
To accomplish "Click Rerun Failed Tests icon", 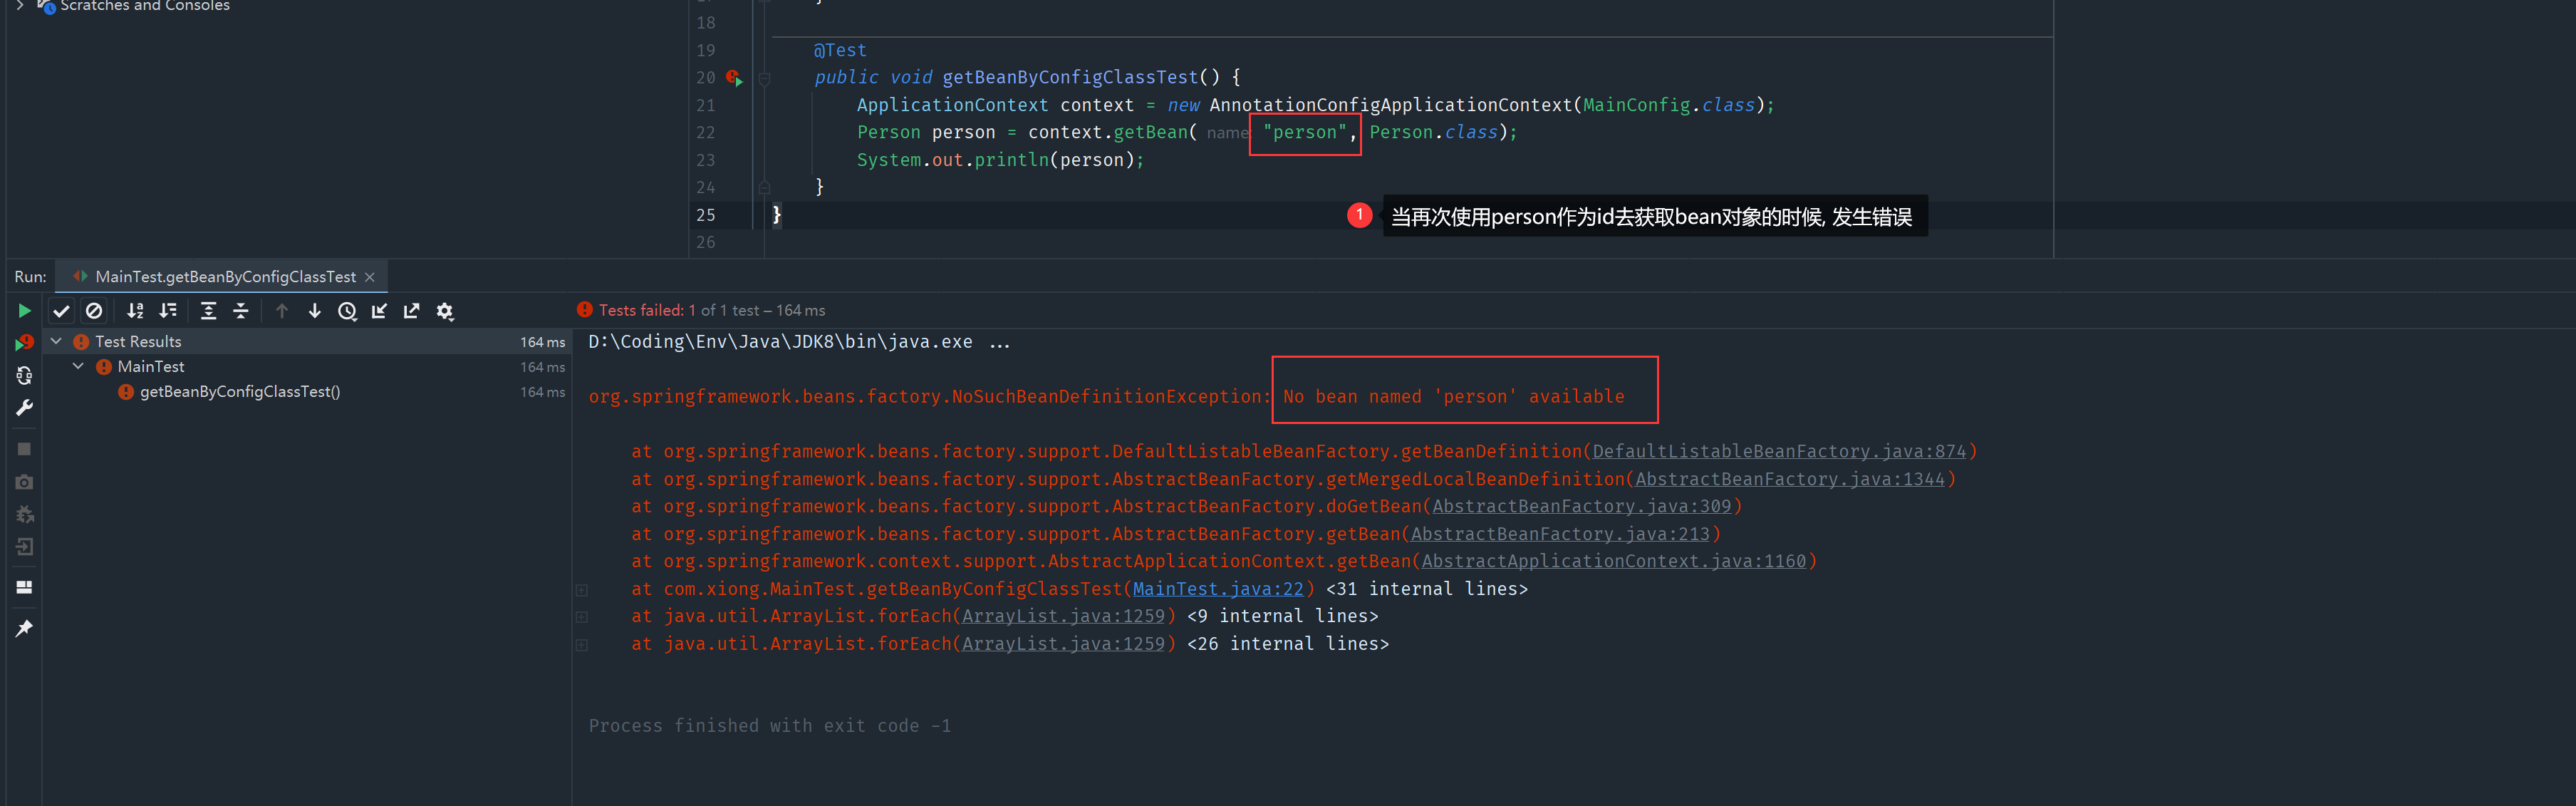I will 24,343.
